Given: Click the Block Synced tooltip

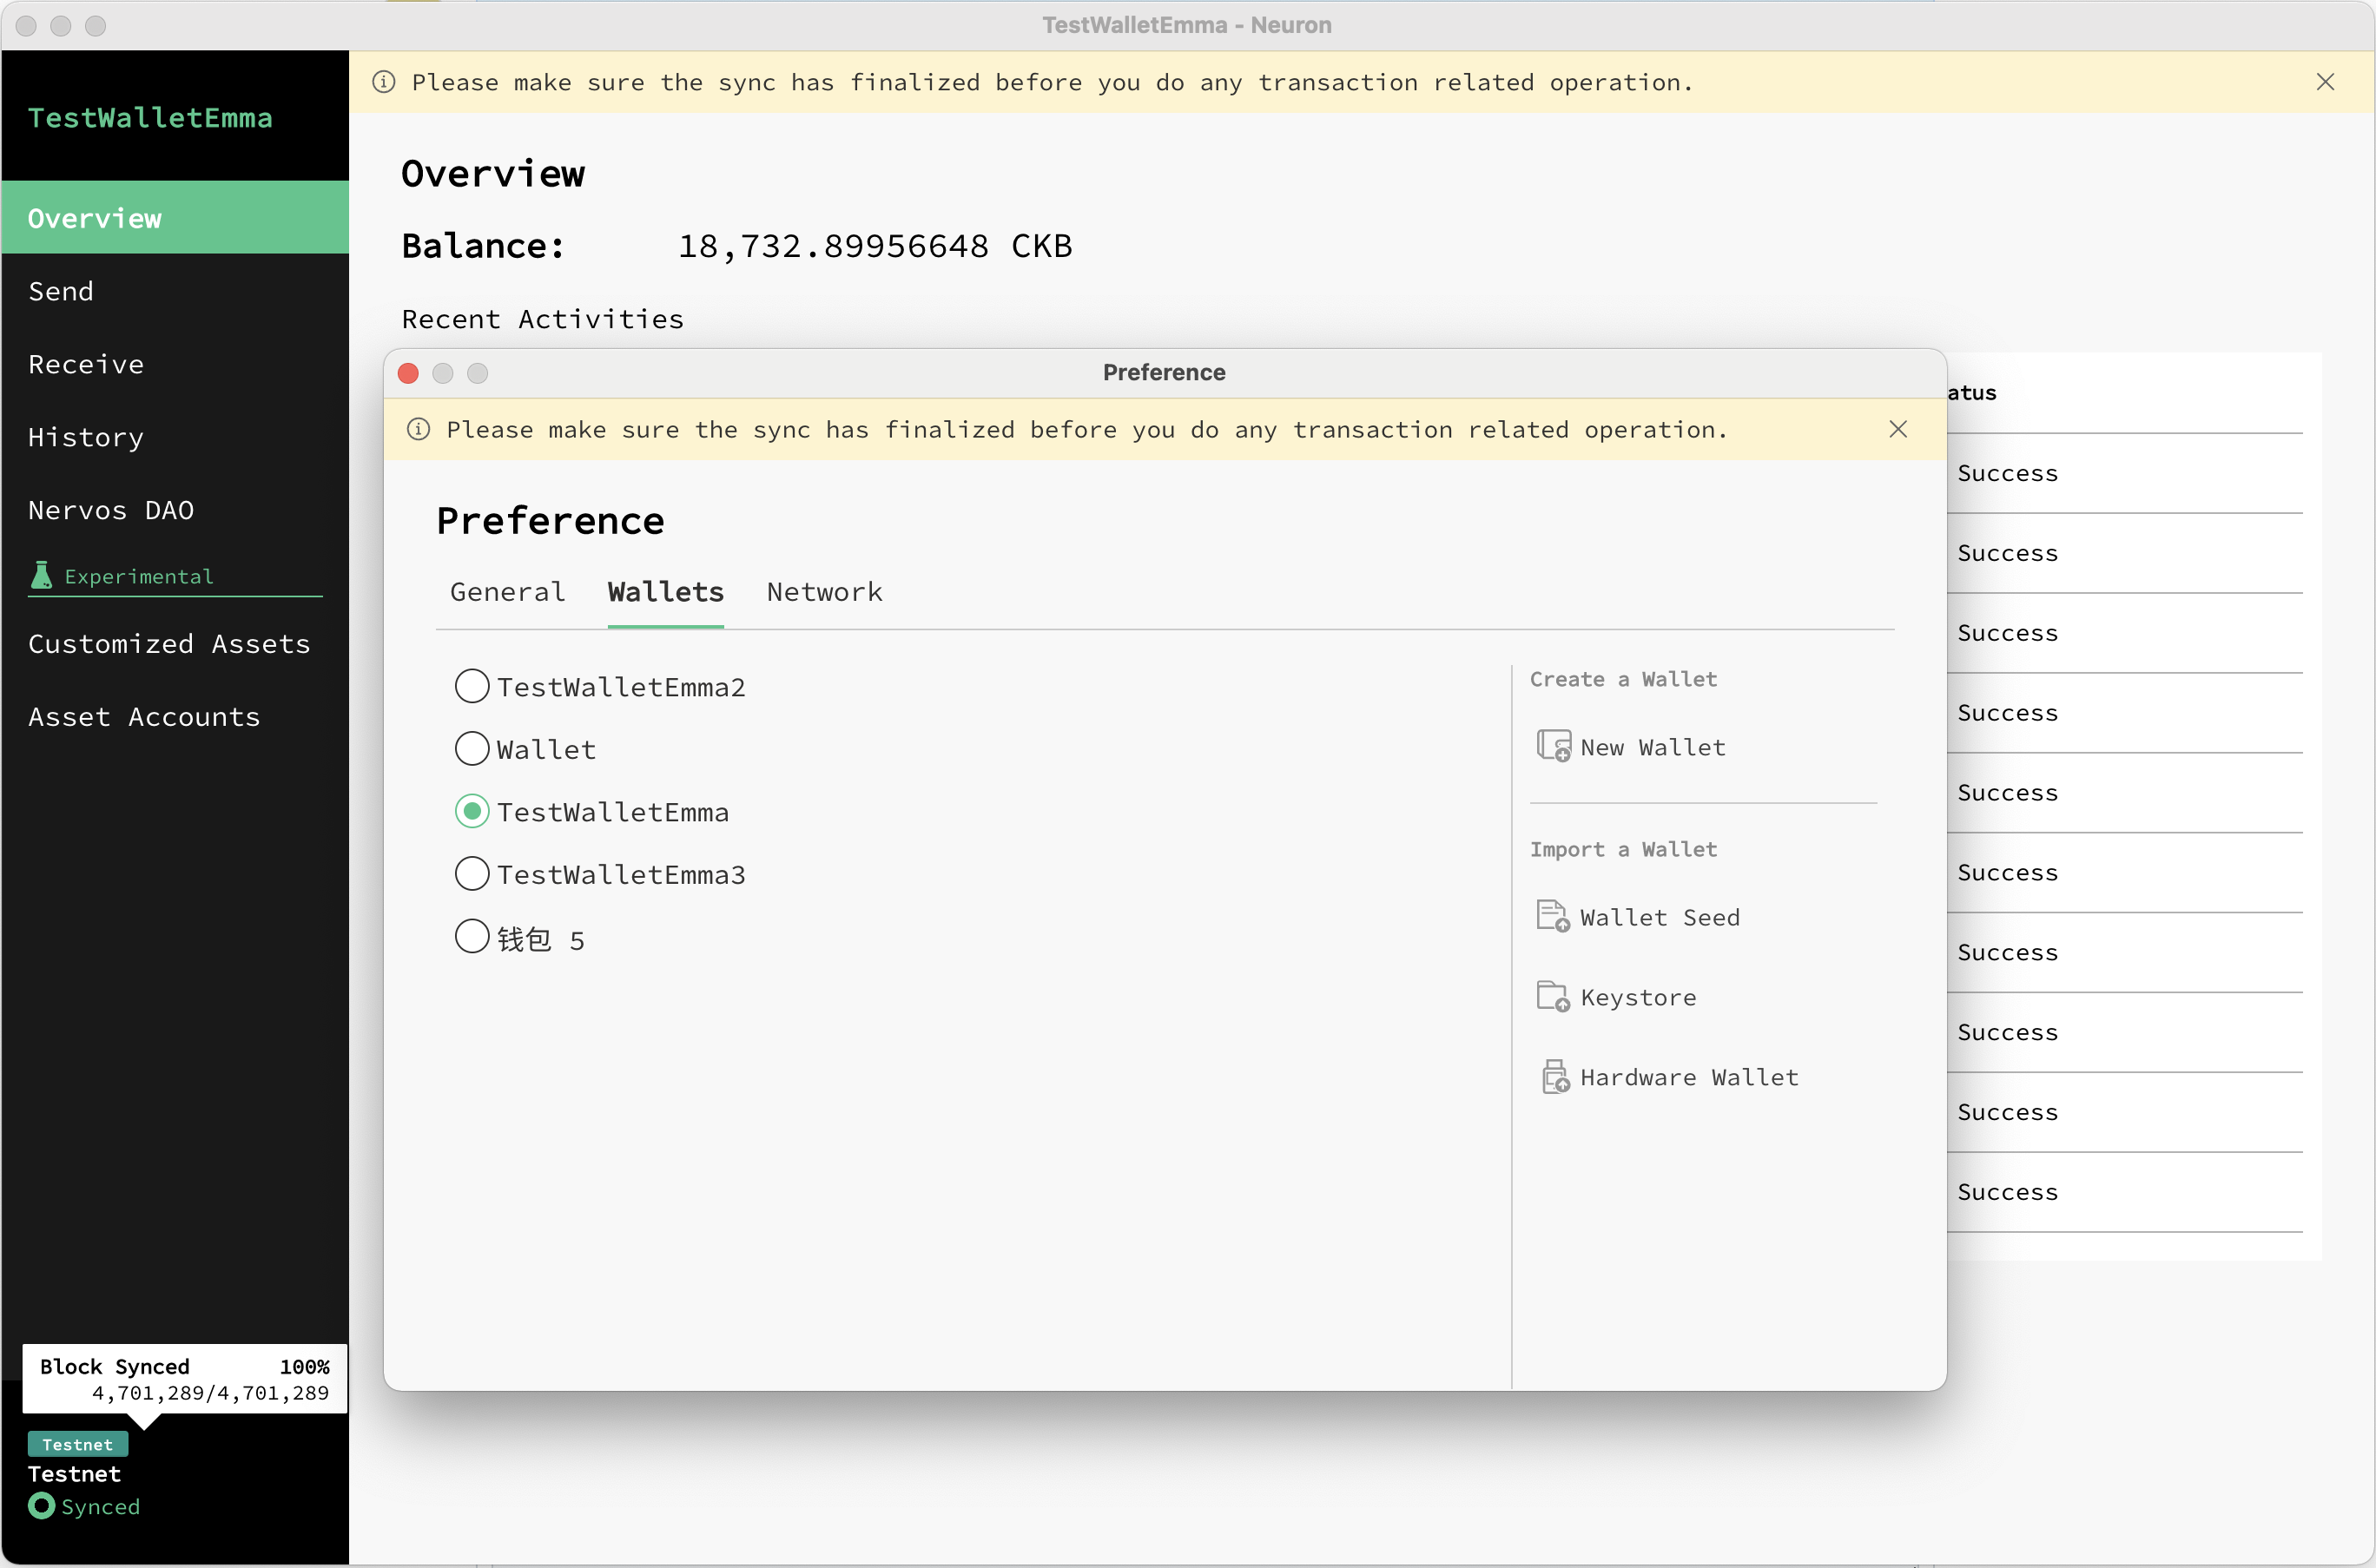Looking at the screenshot, I should coord(185,1379).
